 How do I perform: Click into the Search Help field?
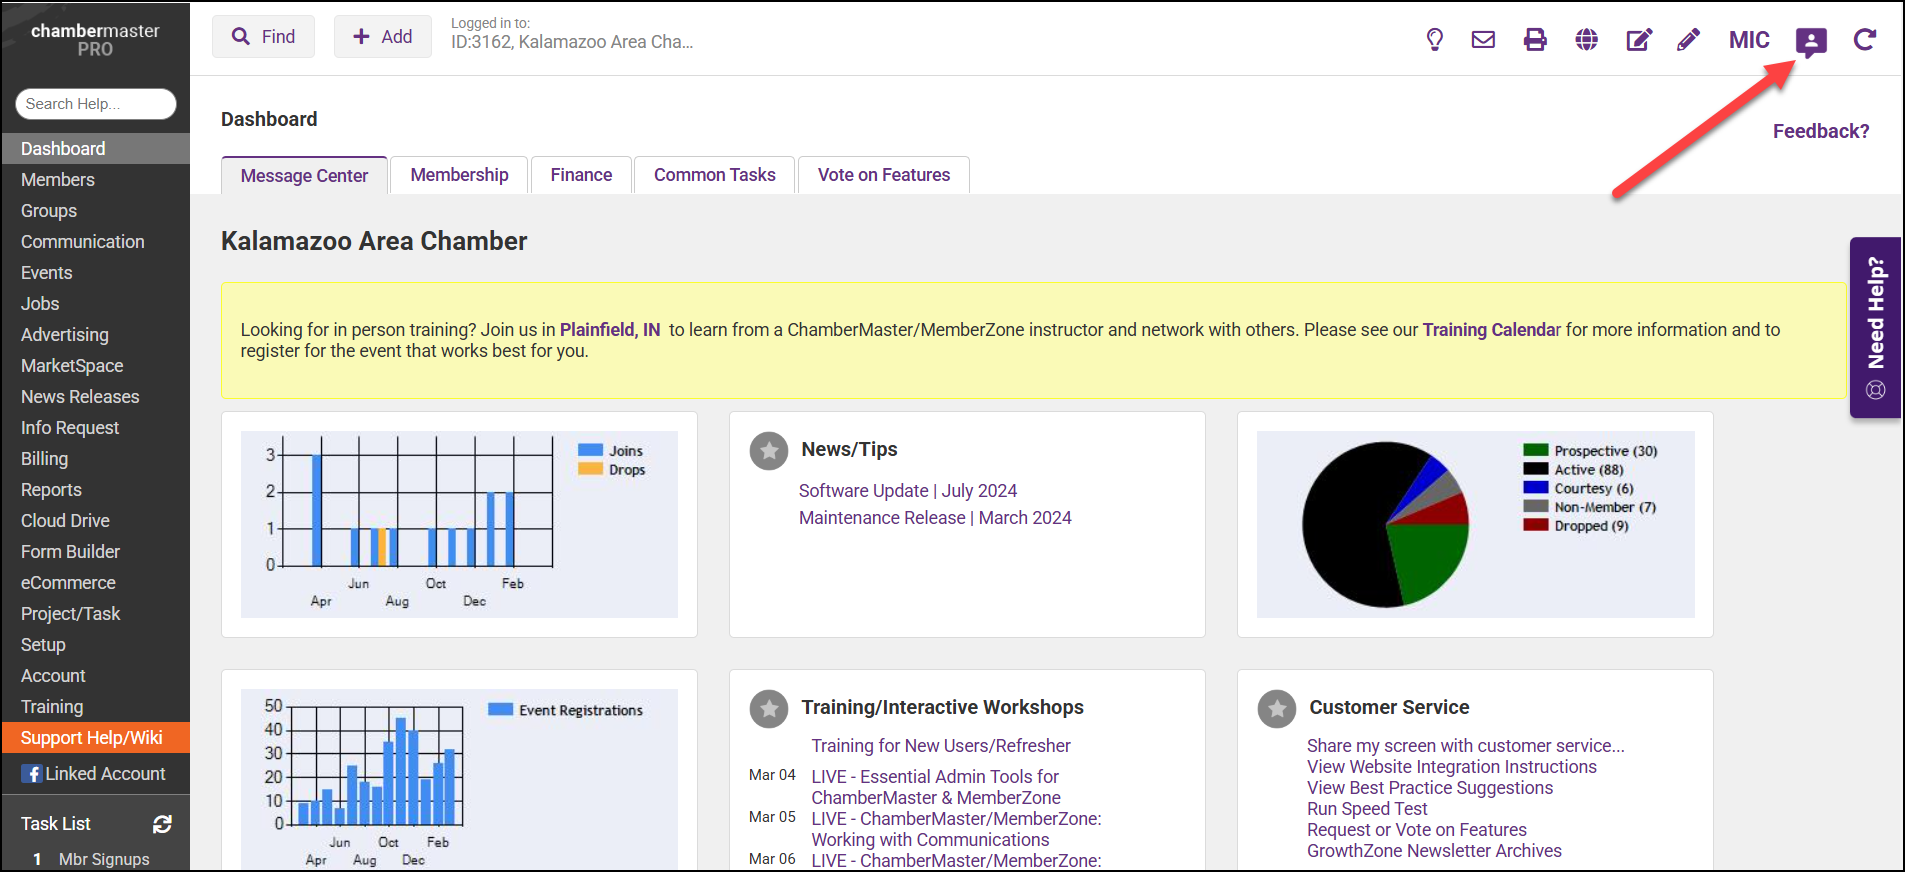[x=96, y=104]
